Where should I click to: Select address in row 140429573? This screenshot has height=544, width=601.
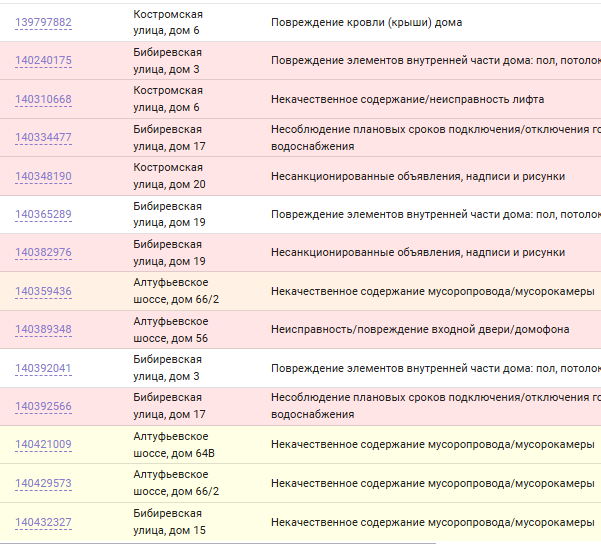coord(176,483)
